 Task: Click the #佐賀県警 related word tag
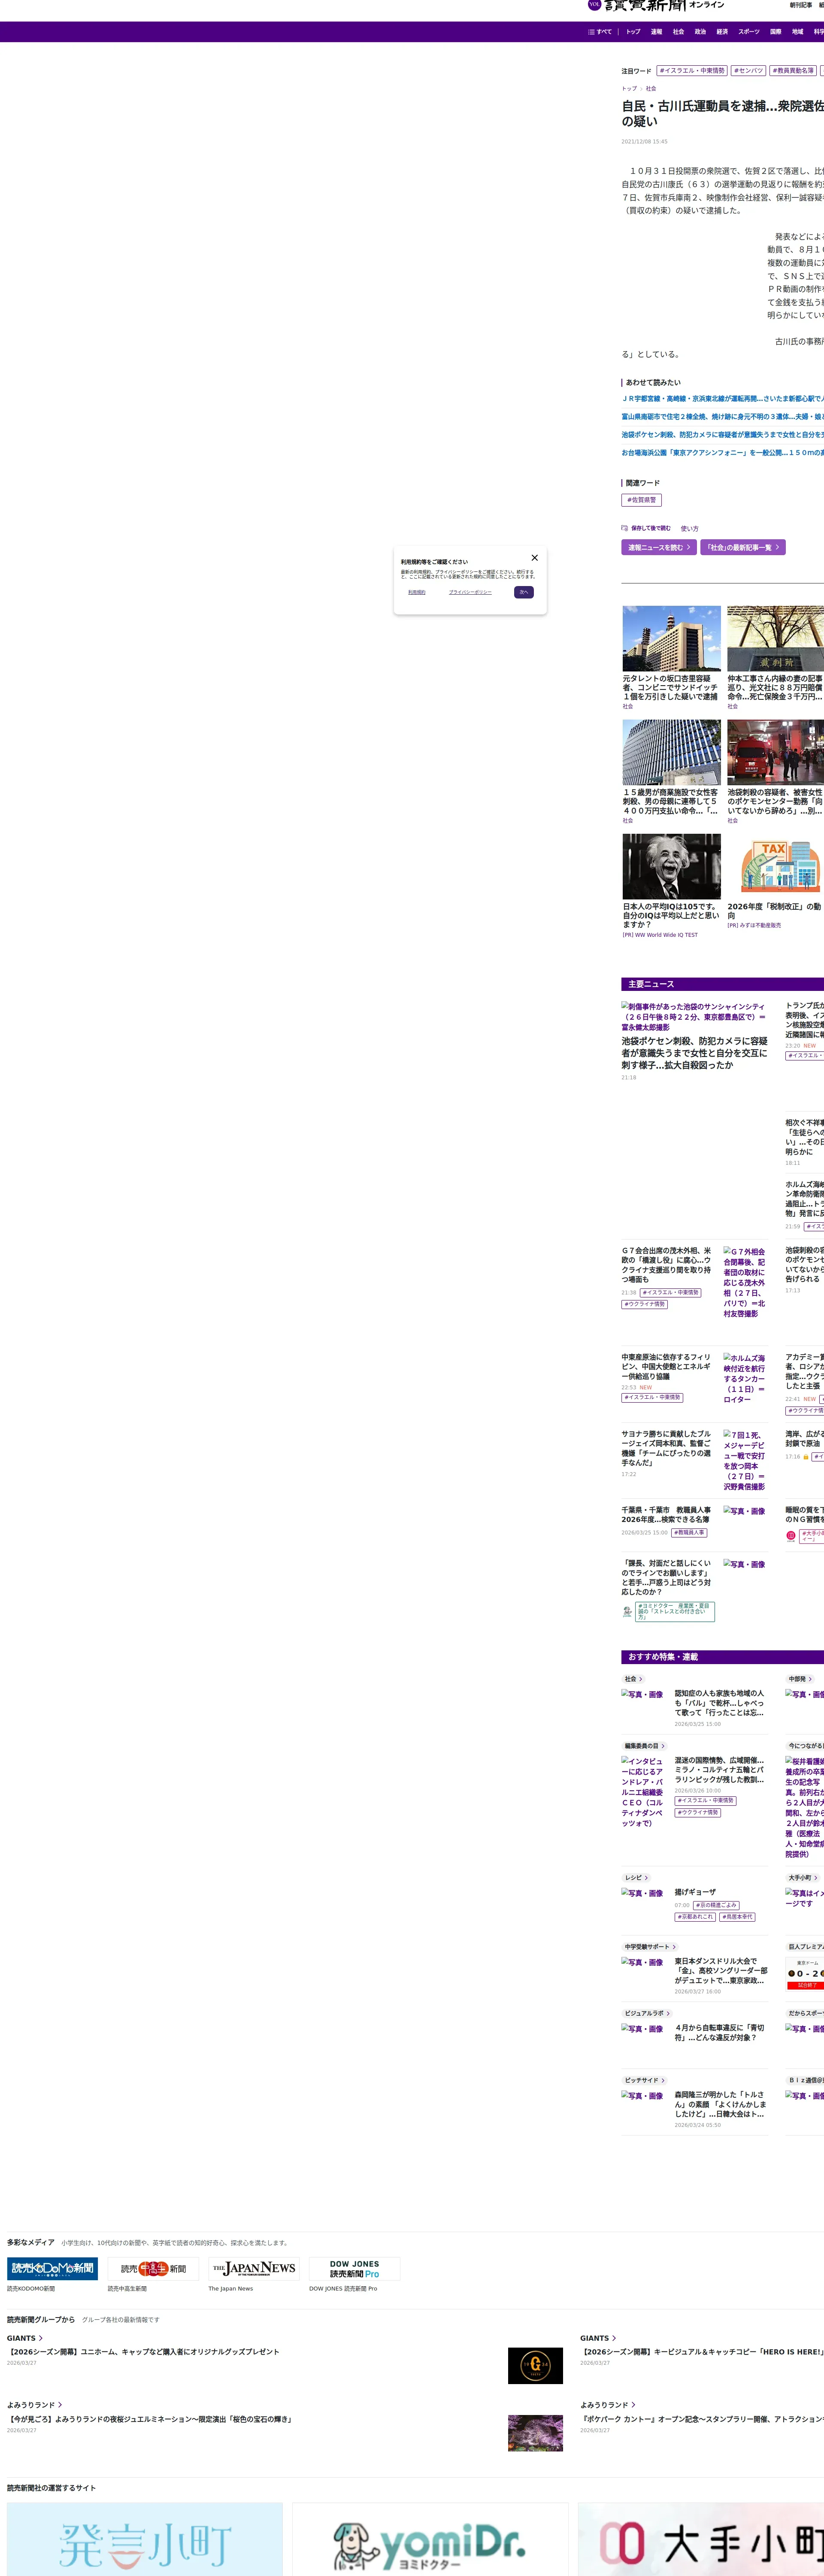(x=641, y=500)
